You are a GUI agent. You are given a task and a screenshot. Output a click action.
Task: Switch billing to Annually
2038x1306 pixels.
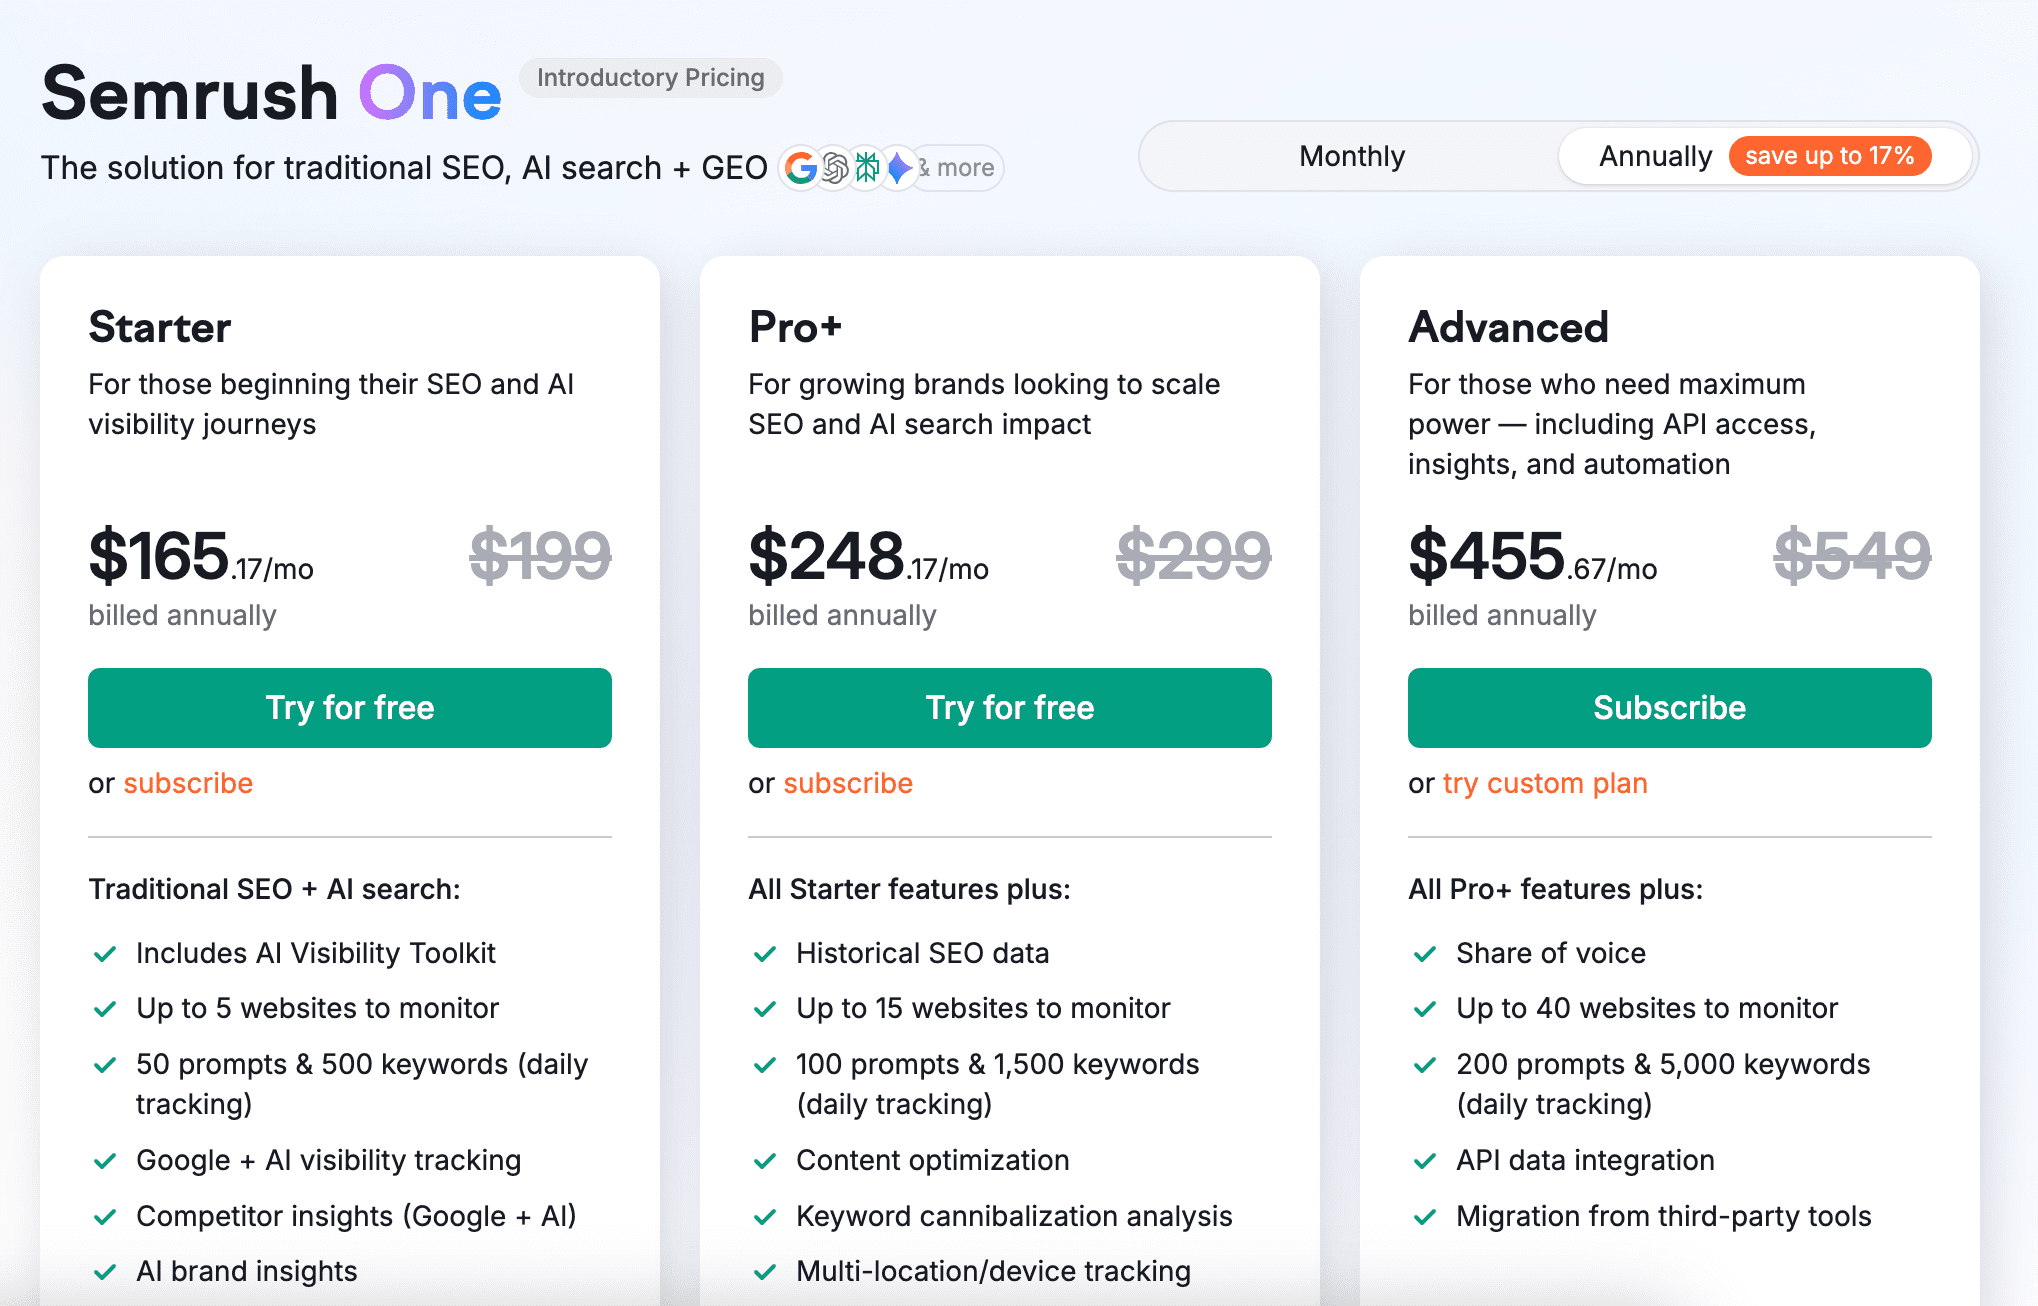(x=1656, y=156)
